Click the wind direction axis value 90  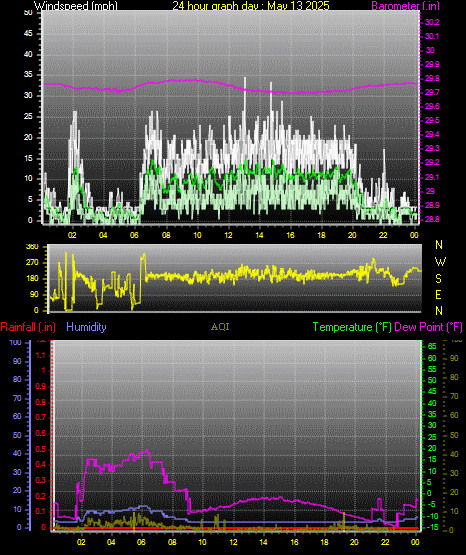coord(34,294)
